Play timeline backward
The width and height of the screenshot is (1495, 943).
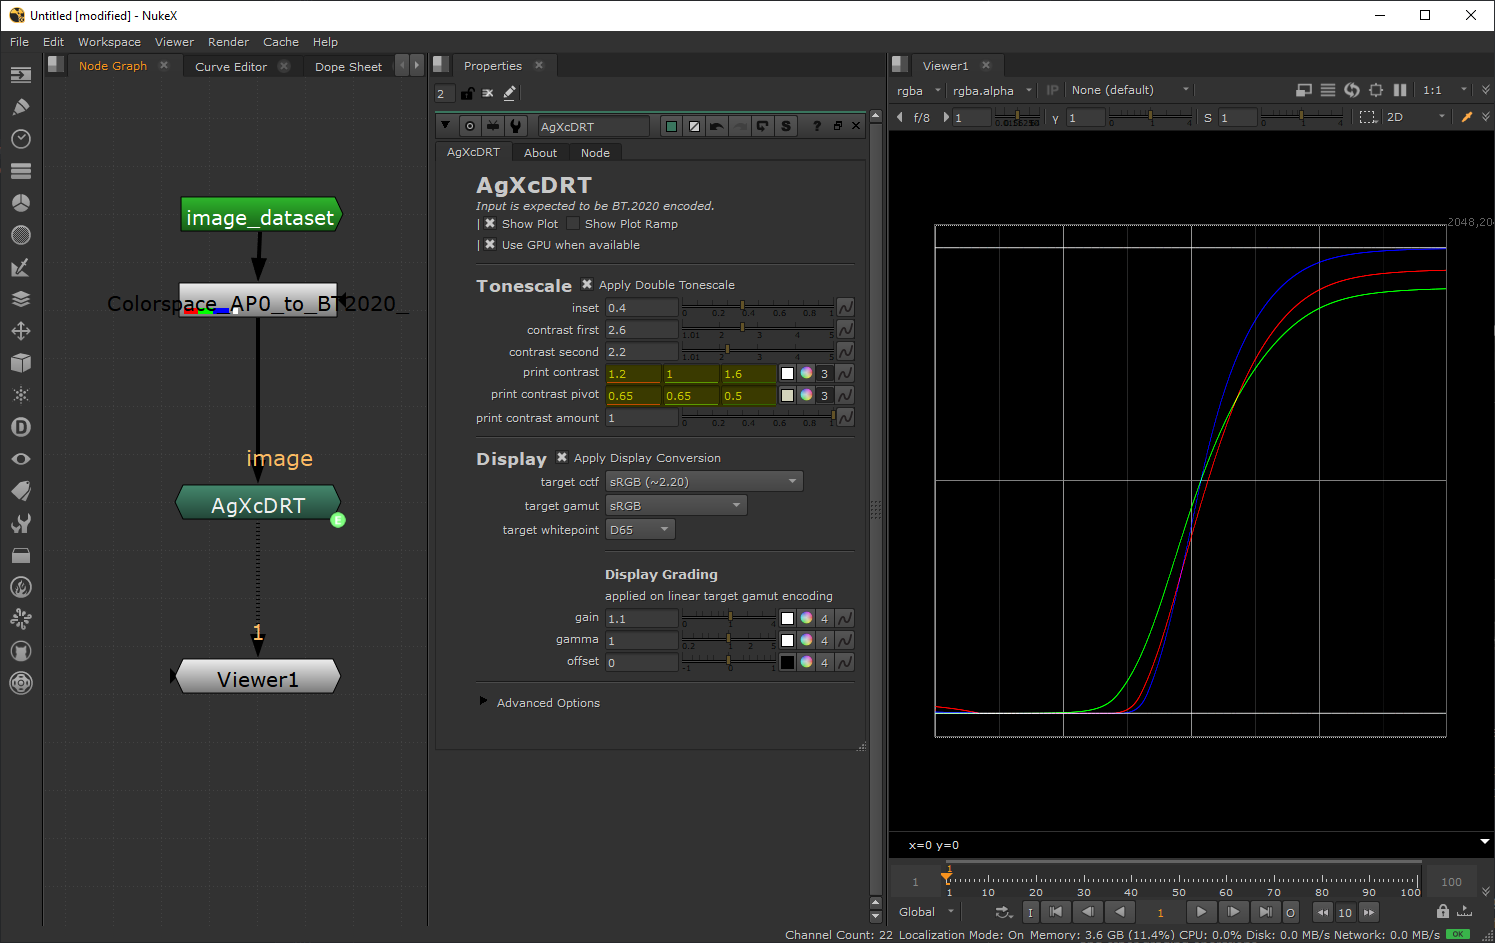(1121, 912)
